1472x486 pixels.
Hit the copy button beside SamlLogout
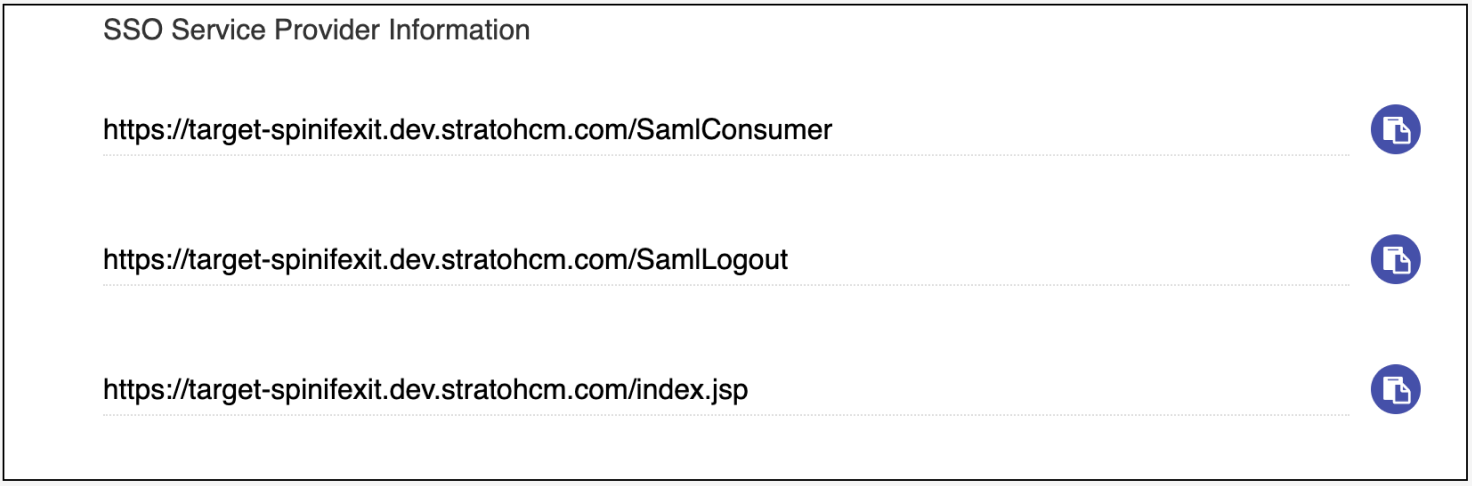tap(1395, 260)
